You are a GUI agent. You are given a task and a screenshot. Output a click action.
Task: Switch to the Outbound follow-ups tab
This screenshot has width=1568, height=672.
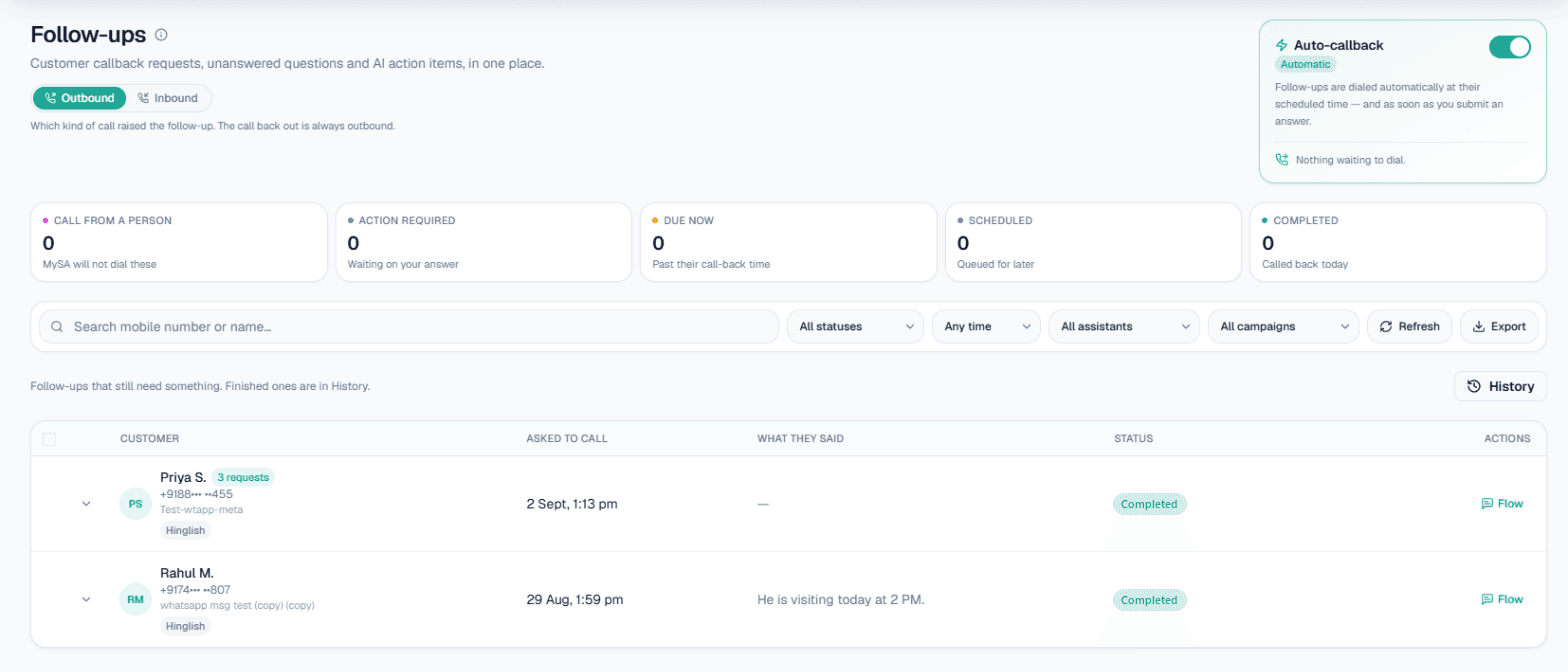pyautogui.click(x=80, y=98)
